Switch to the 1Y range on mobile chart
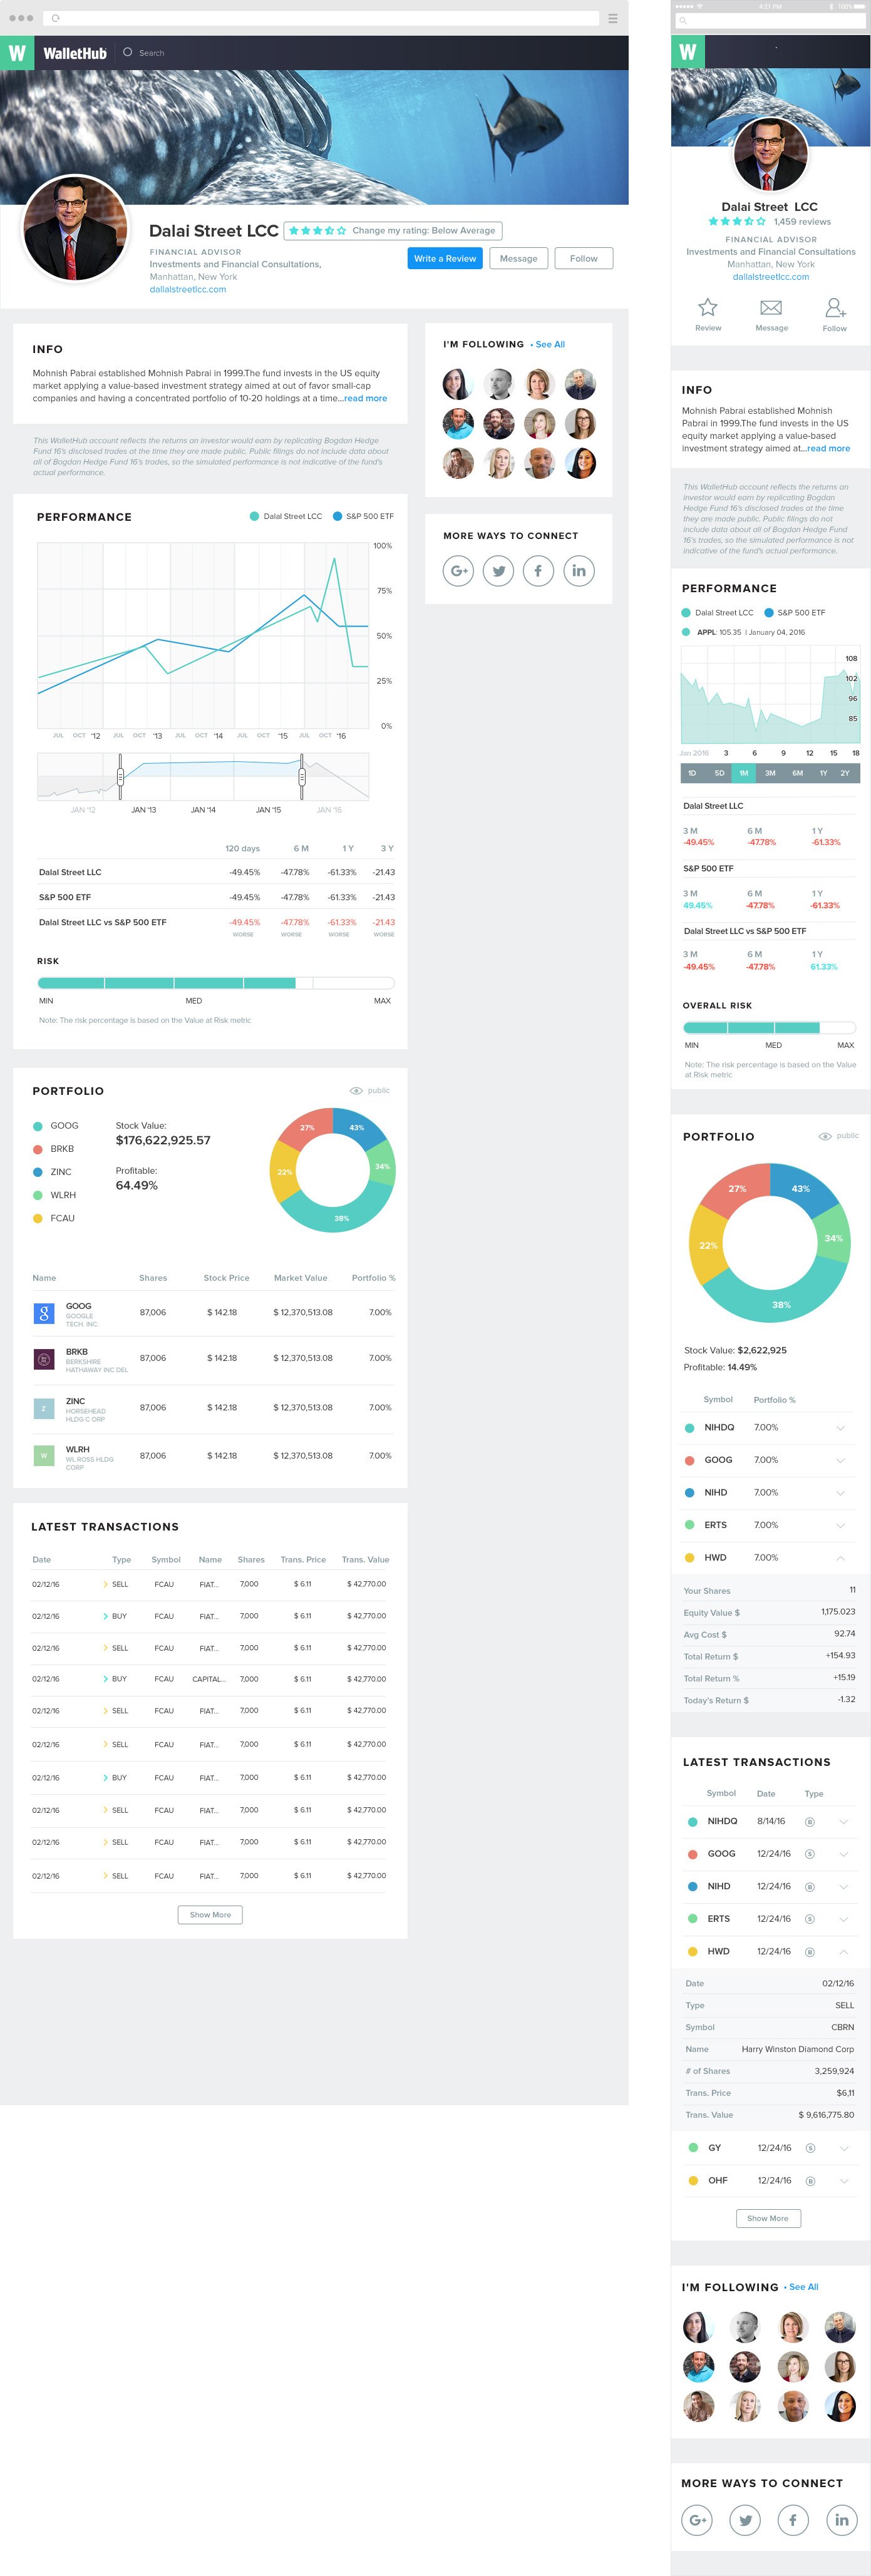Screen dimensions: 871x2576 pyautogui.click(x=823, y=773)
